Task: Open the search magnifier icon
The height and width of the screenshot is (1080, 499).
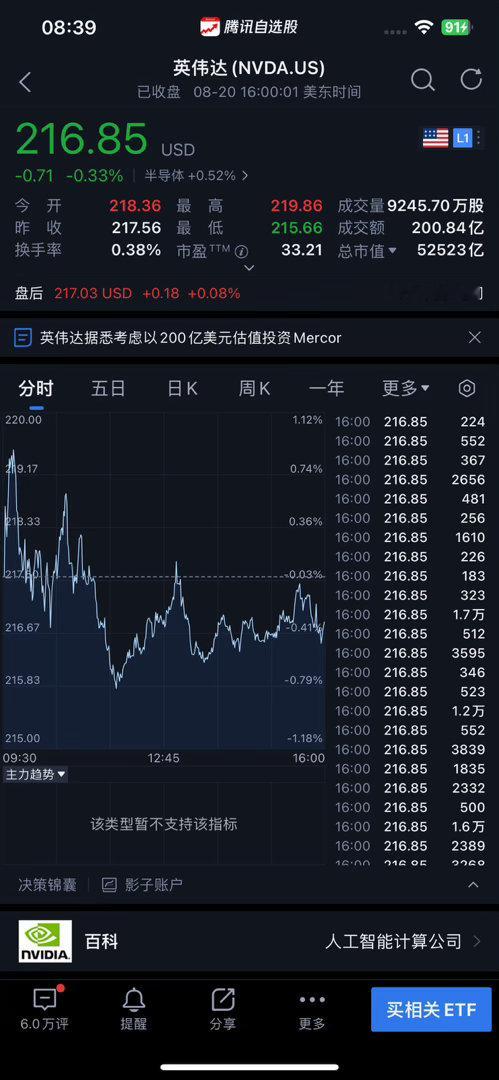Action: pos(422,81)
